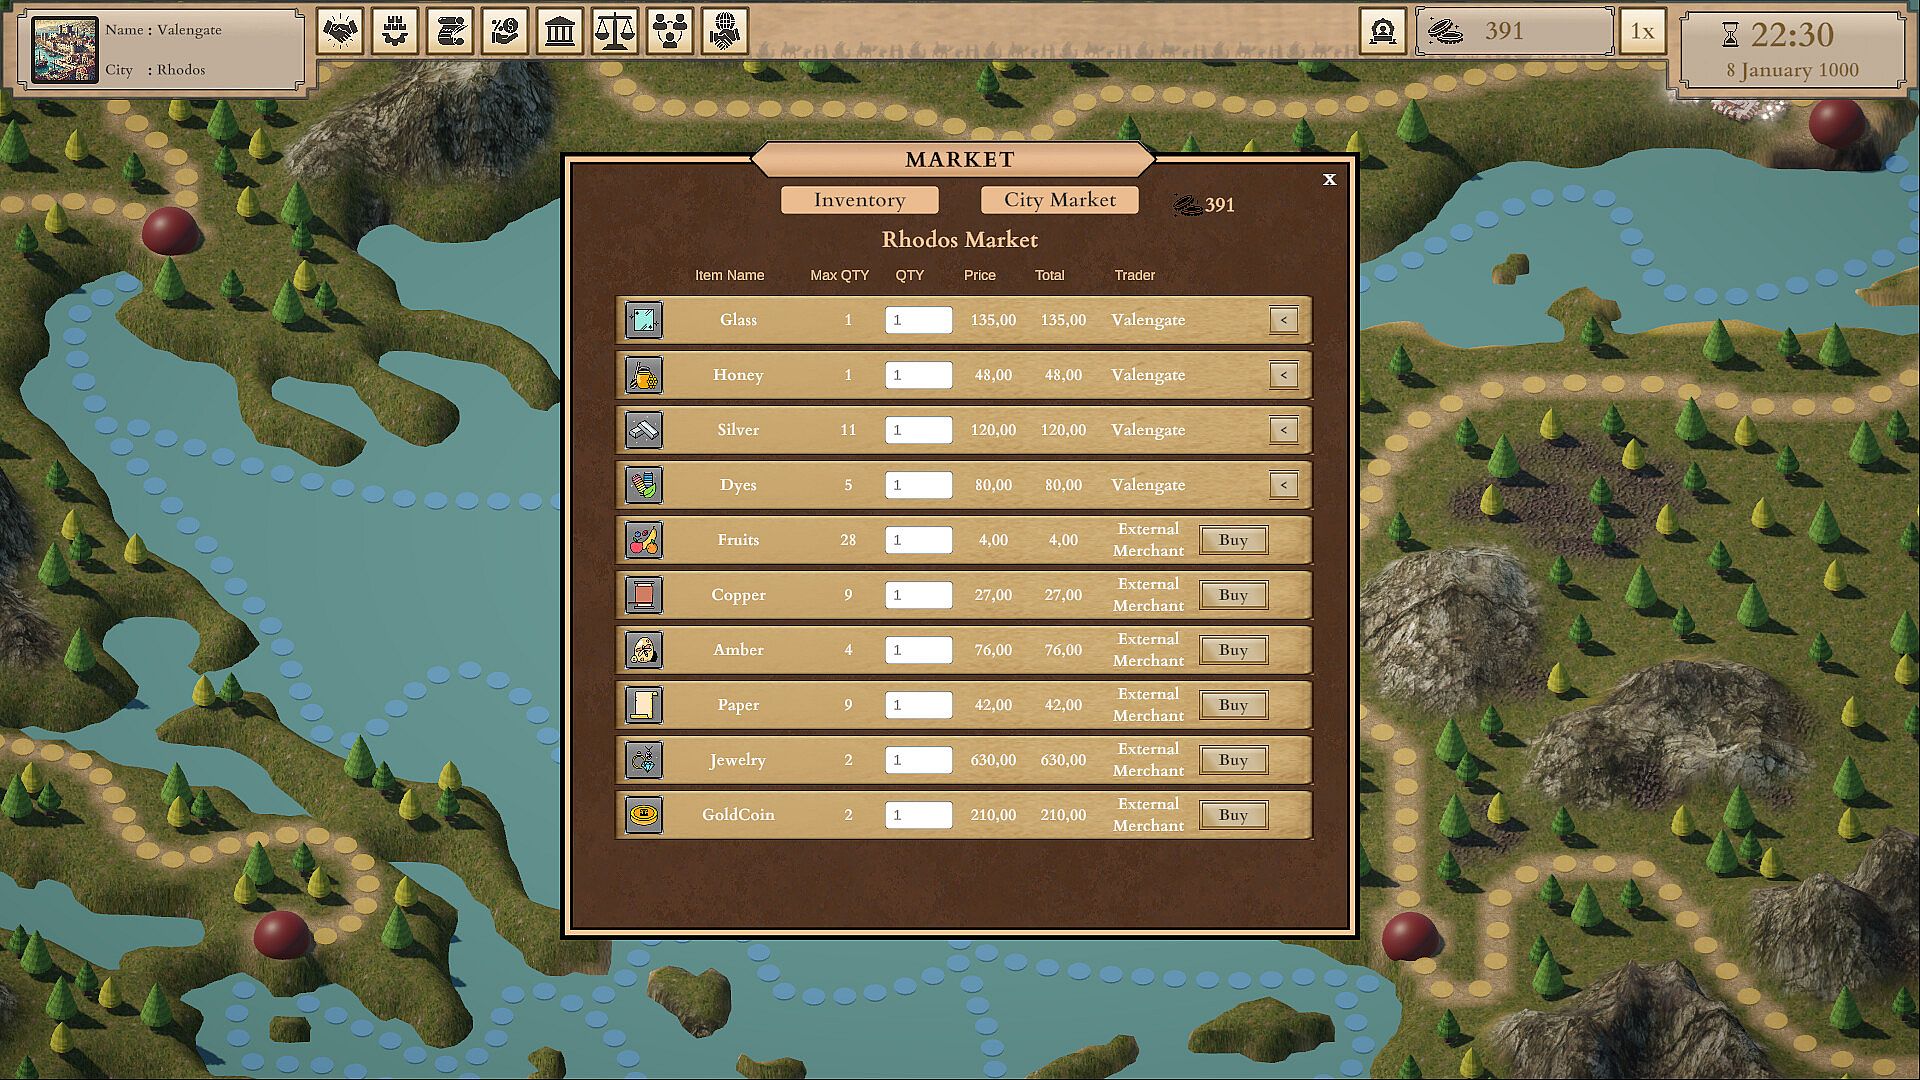Image resolution: width=1920 pixels, height=1080 pixels.
Task: Click the globe handshake world trade icon
Action: (725, 31)
